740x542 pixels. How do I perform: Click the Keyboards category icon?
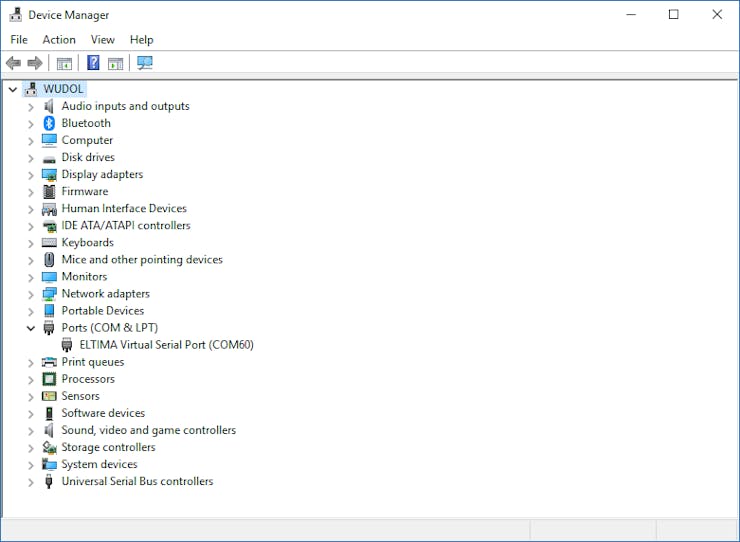[x=49, y=243]
